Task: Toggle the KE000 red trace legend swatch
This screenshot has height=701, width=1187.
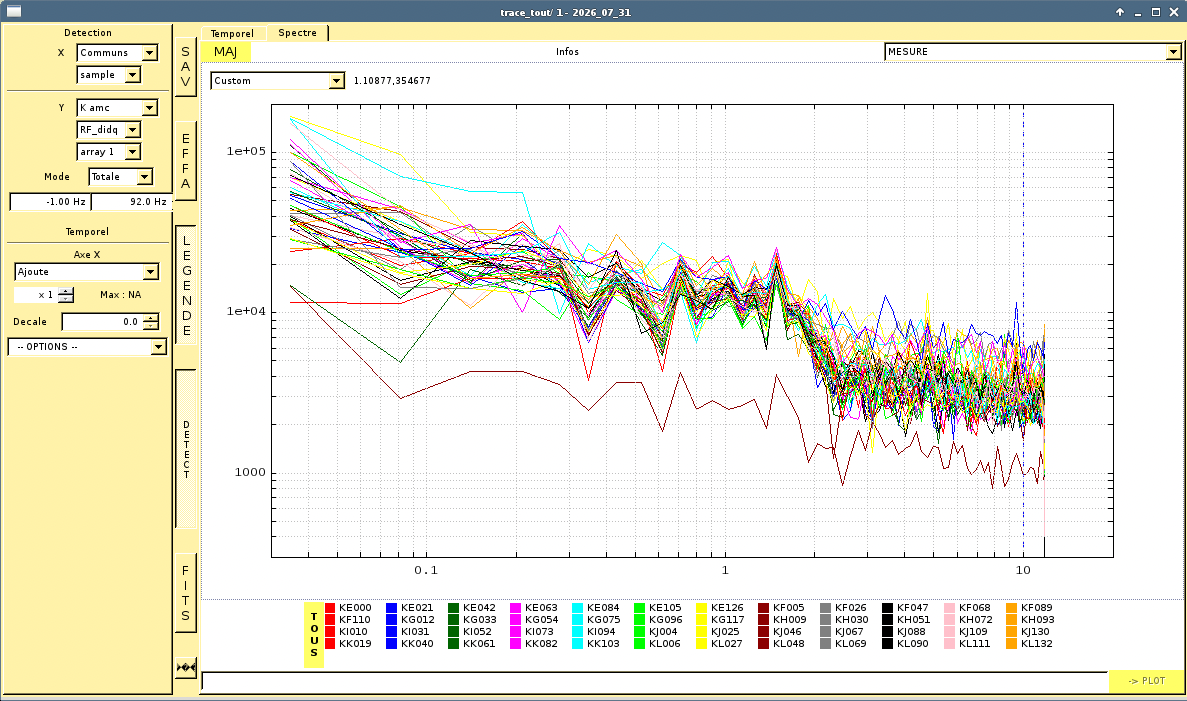Action: [x=330, y=607]
